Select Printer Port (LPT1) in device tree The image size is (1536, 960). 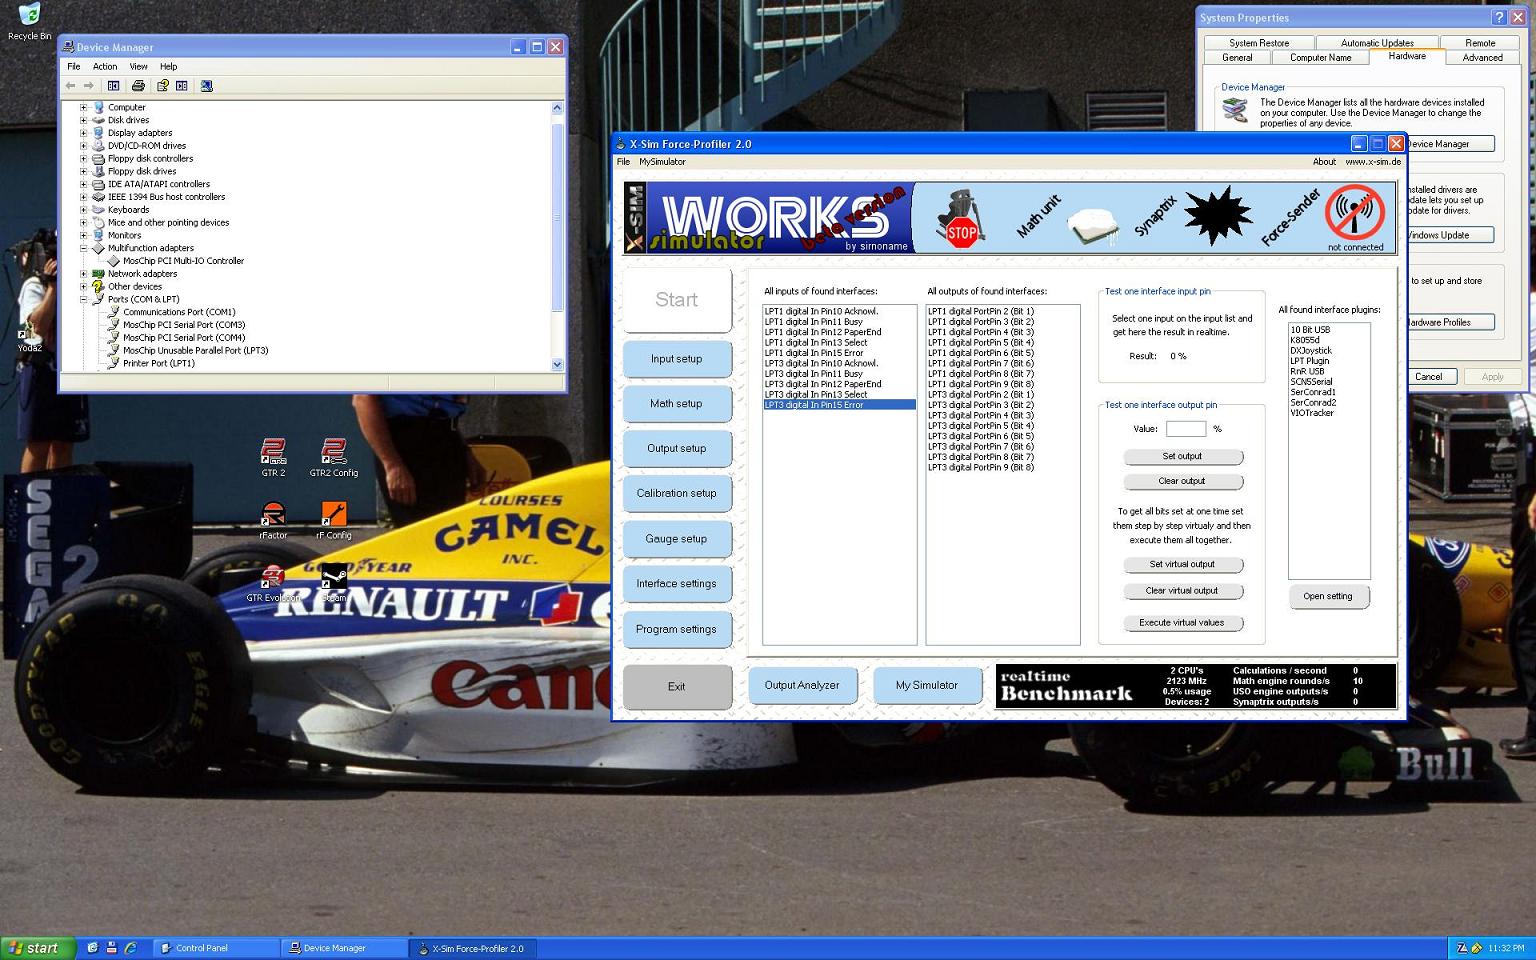click(158, 363)
